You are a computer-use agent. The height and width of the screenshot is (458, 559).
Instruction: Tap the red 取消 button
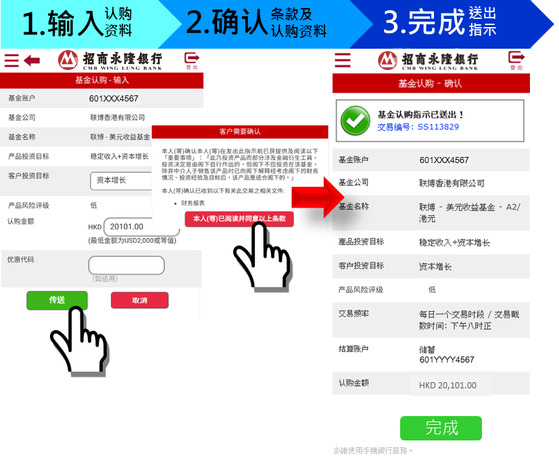pyautogui.click(x=139, y=300)
